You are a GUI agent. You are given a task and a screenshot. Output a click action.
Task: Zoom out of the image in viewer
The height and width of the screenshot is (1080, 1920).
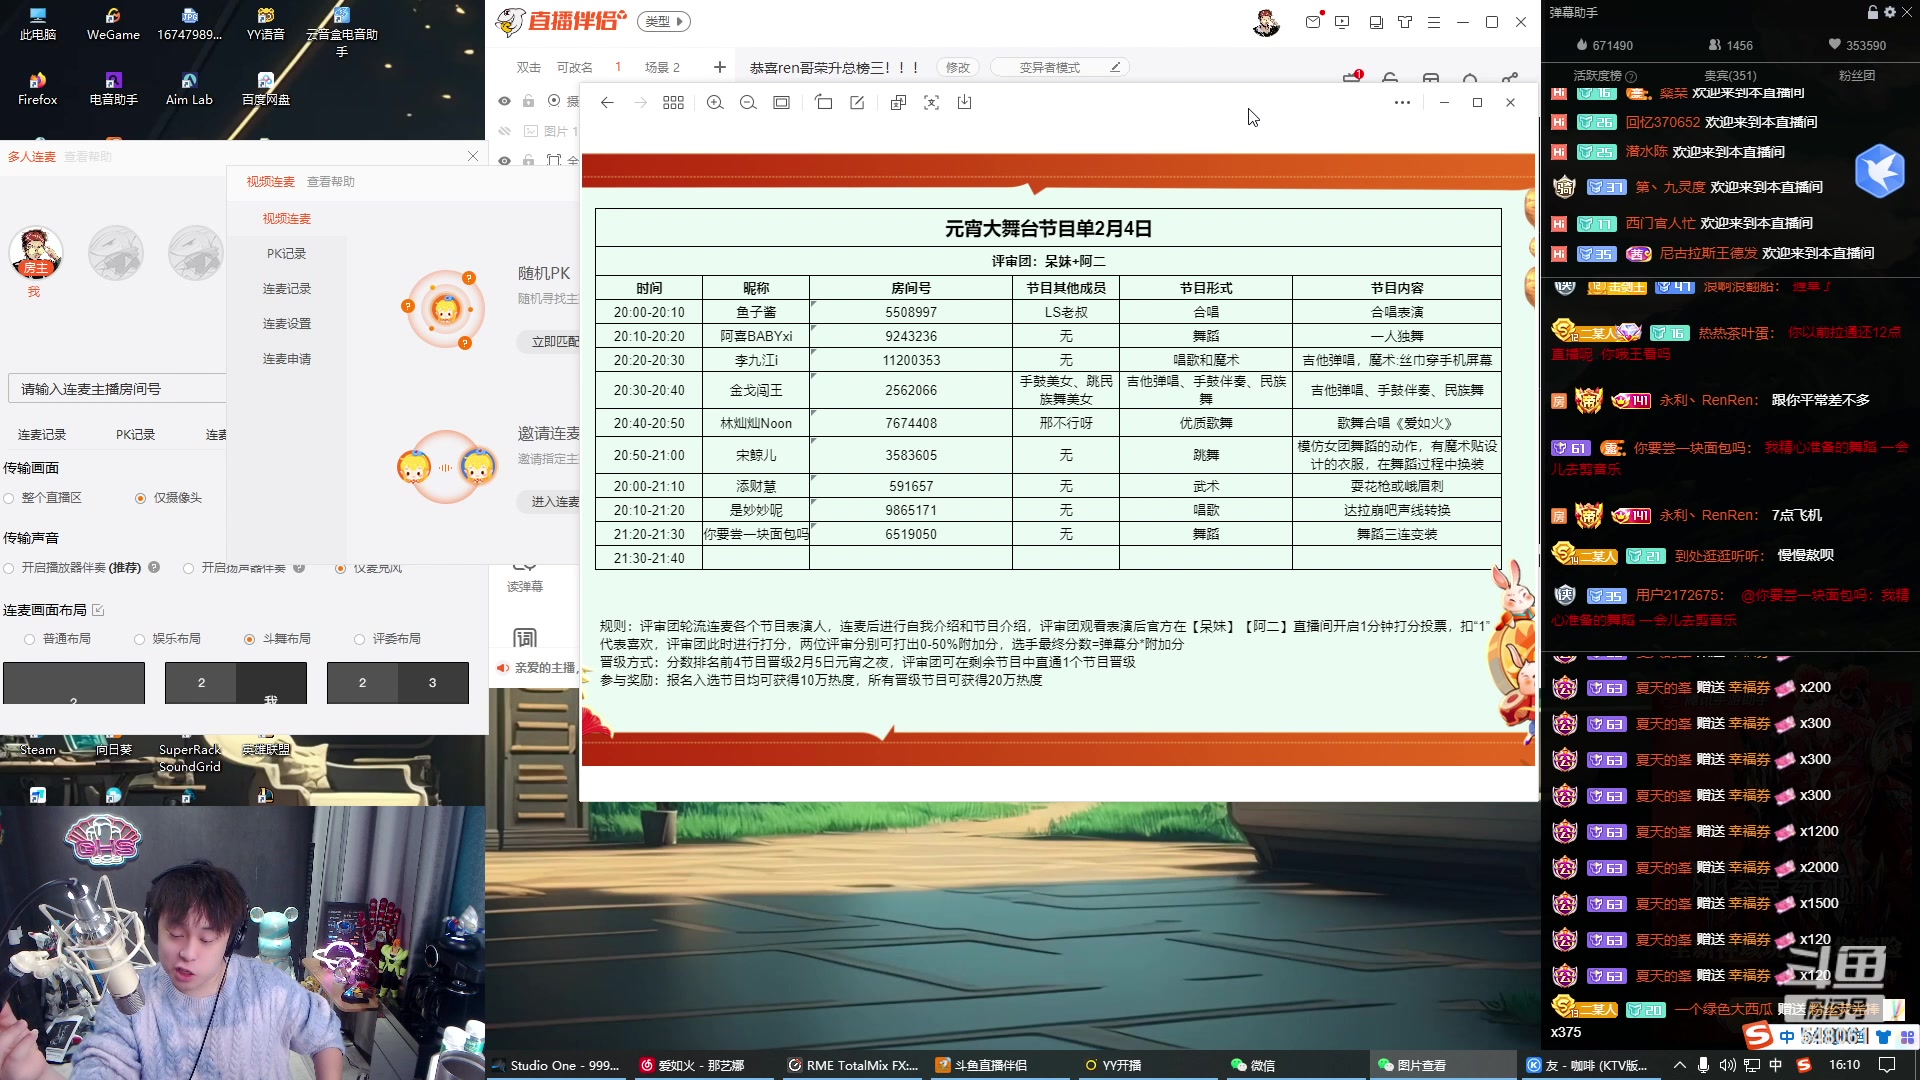[748, 103]
